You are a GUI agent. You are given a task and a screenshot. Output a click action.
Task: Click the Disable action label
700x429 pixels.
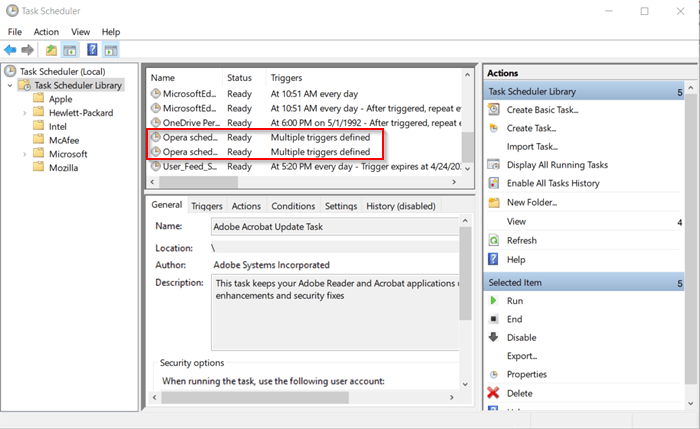521,337
